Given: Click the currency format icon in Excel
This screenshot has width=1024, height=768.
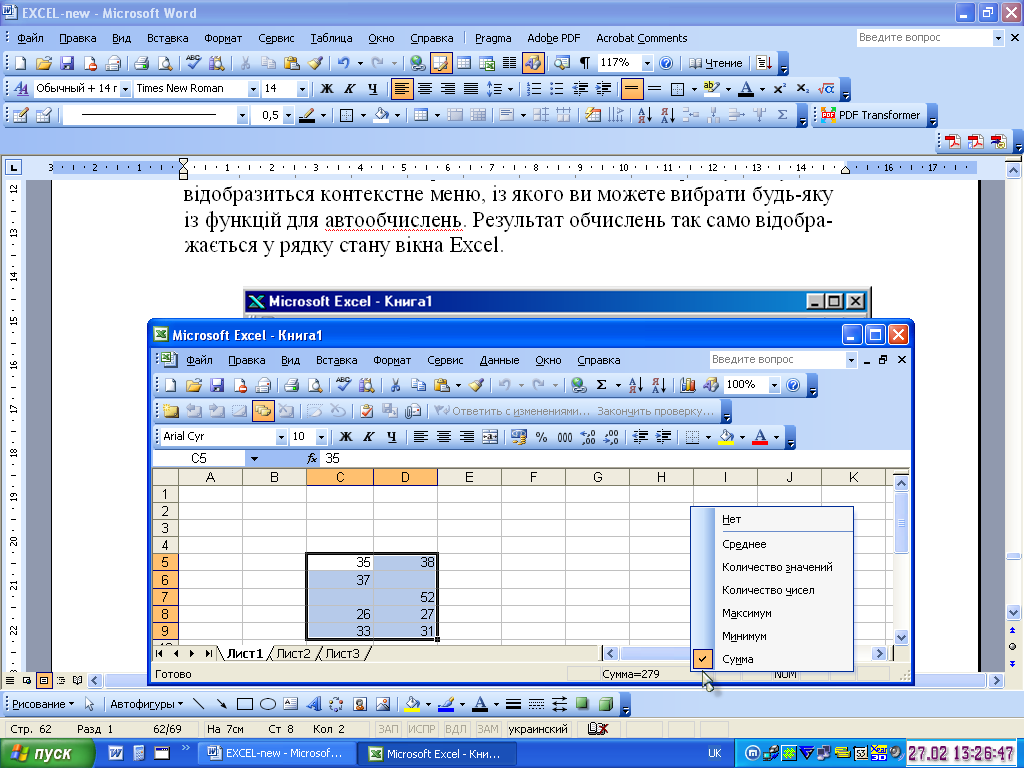Looking at the screenshot, I should point(519,438).
